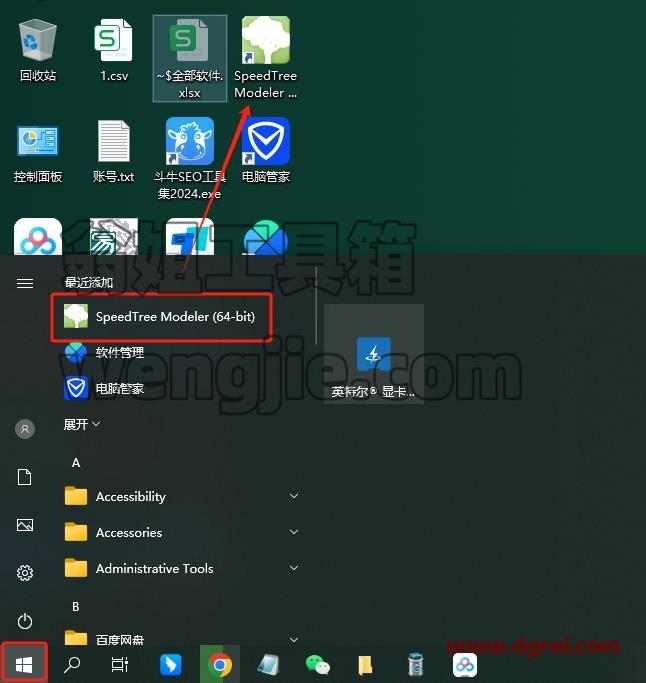Open taskbar search magnifier

[x=72, y=665]
